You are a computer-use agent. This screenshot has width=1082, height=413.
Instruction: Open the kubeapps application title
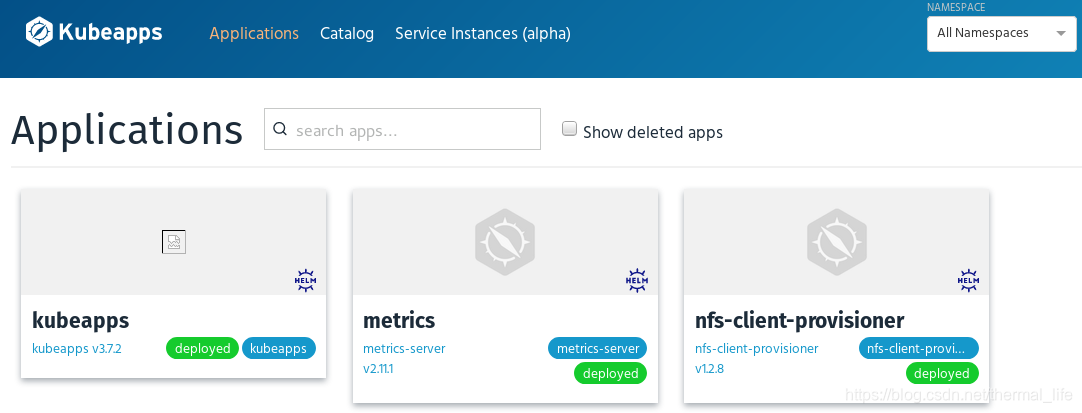coord(81,321)
